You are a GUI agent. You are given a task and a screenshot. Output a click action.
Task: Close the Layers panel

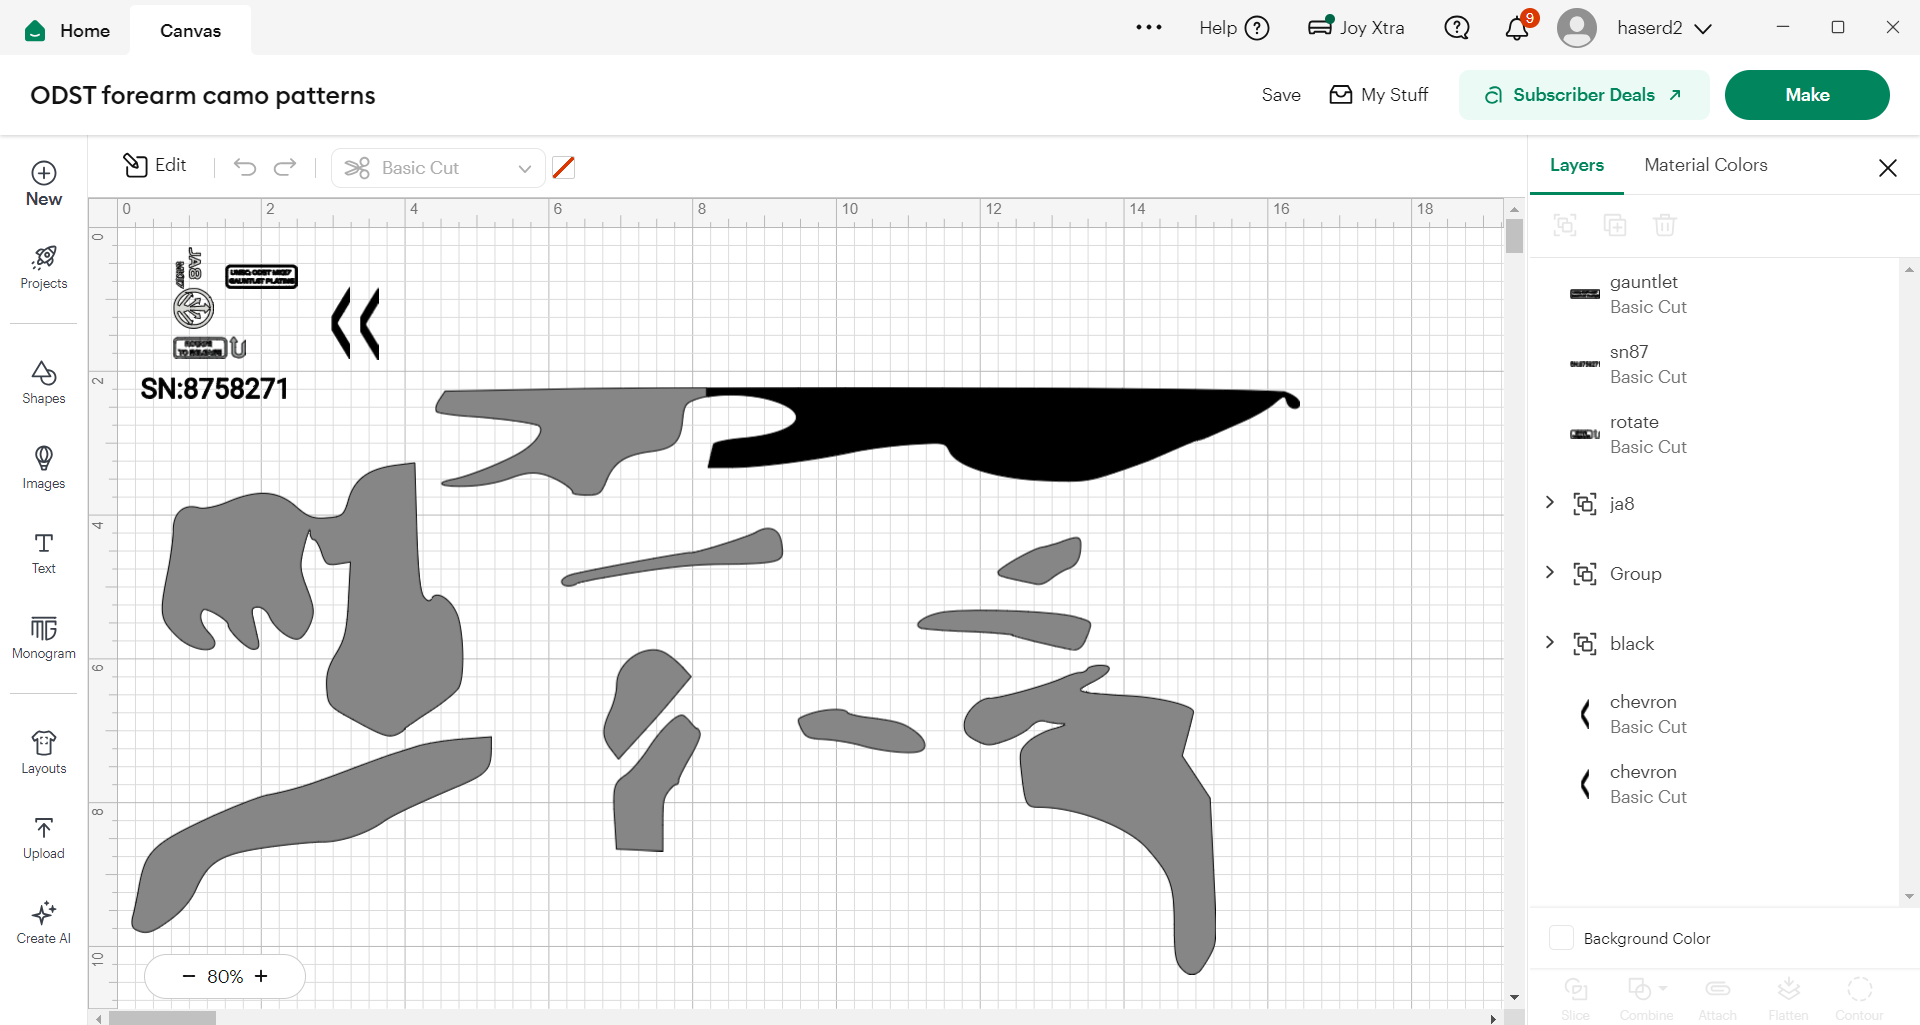pos(1888,168)
